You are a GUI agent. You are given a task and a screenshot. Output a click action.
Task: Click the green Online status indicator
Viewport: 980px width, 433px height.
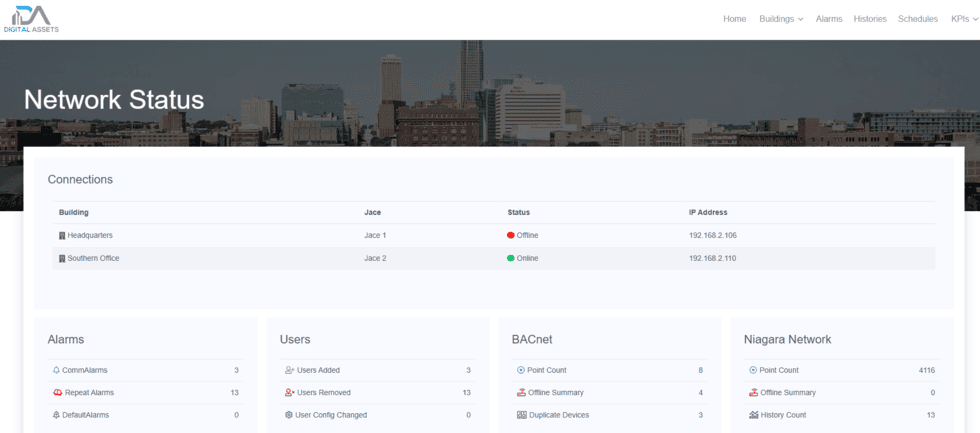pos(511,258)
